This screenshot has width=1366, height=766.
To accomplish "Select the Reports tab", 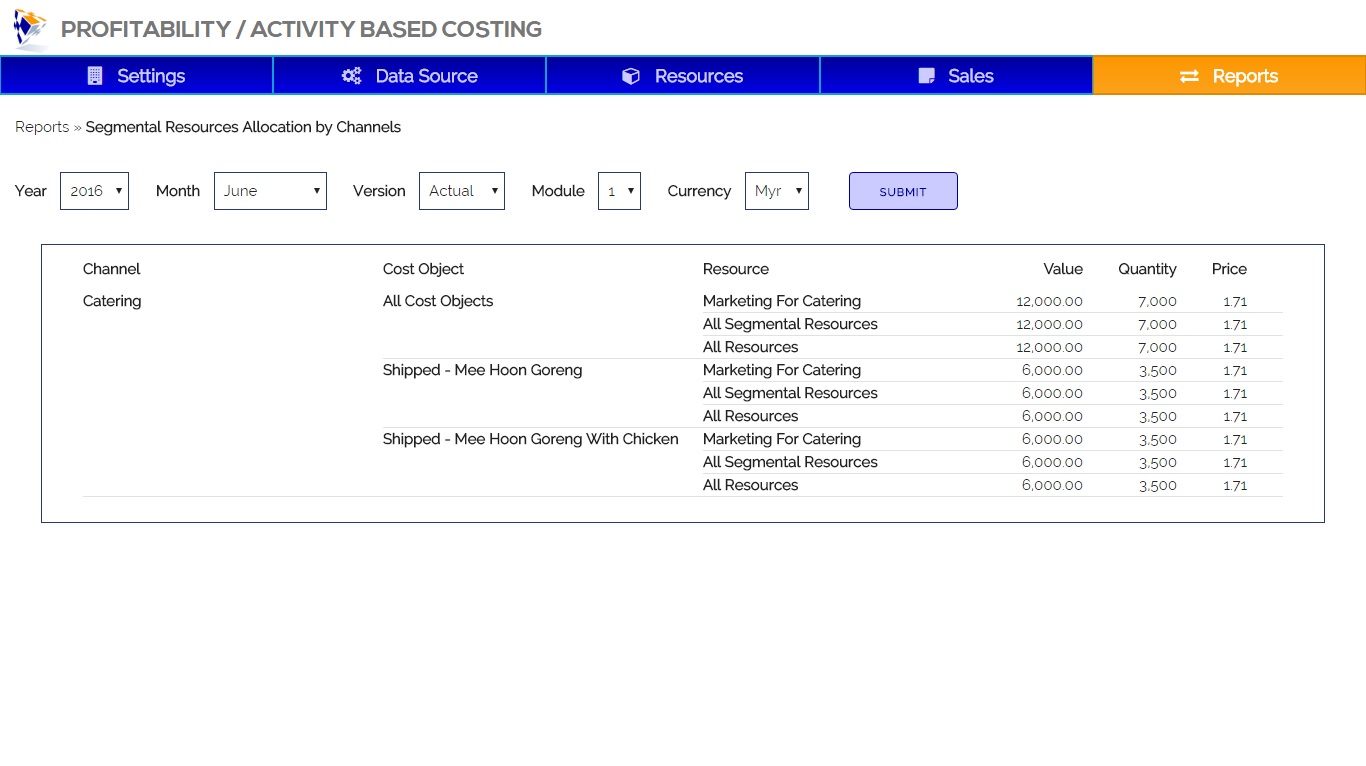I will pyautogui.click(x=1229, y=75).
